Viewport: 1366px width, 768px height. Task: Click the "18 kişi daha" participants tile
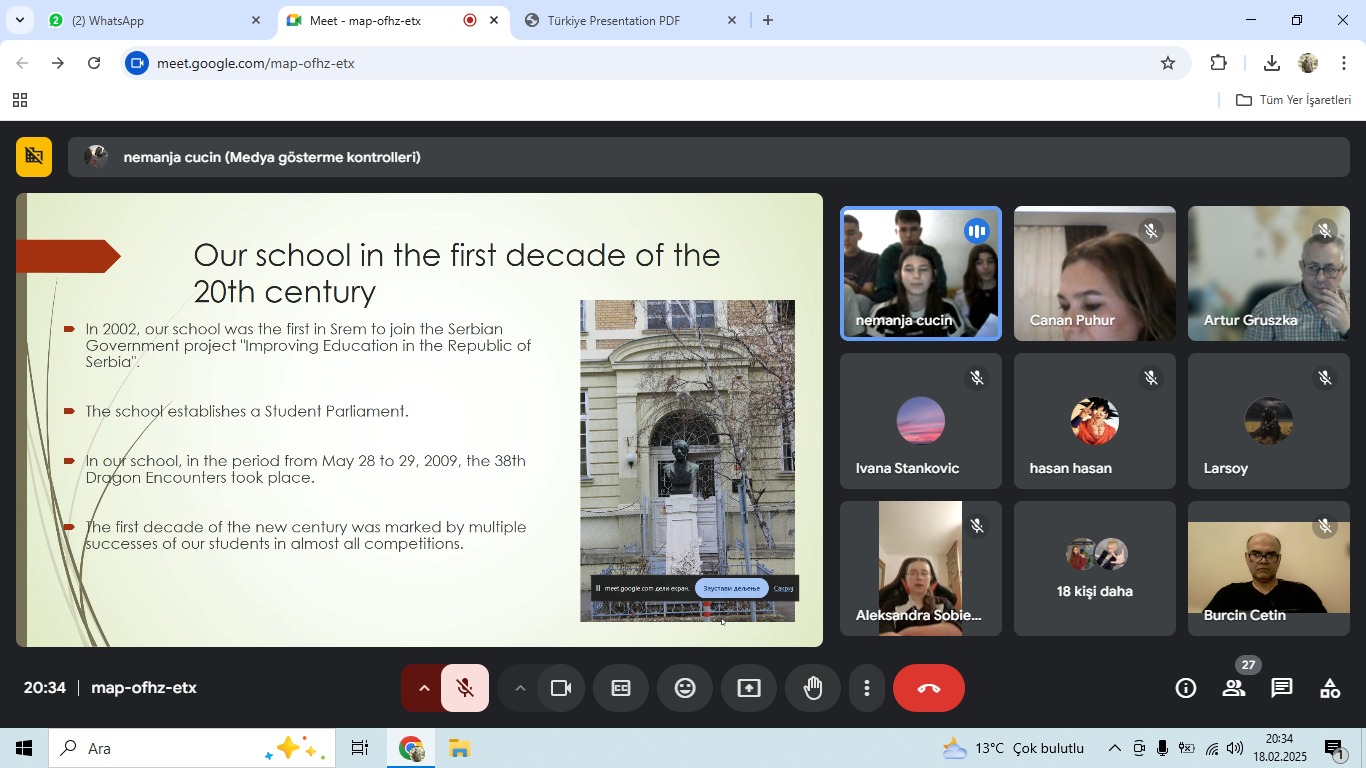(x=1094, y=569)
